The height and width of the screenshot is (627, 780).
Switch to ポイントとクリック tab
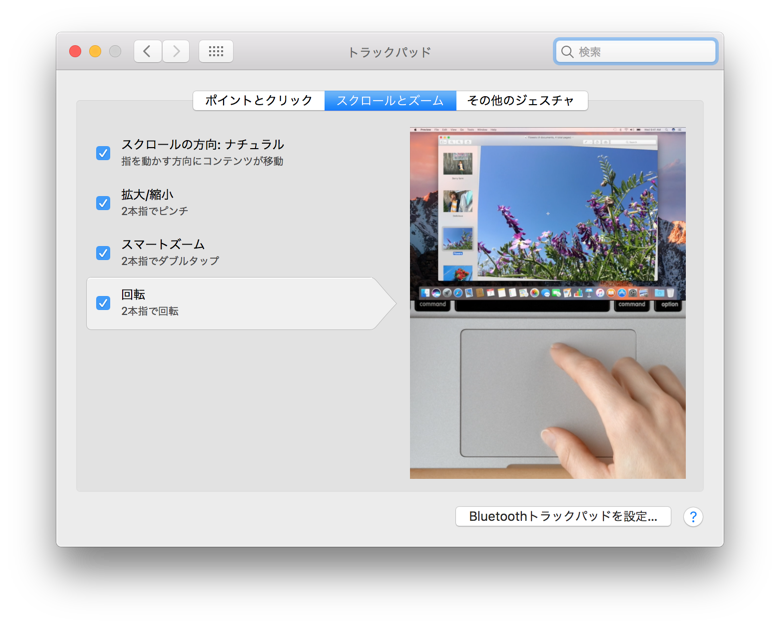point(259,101)
